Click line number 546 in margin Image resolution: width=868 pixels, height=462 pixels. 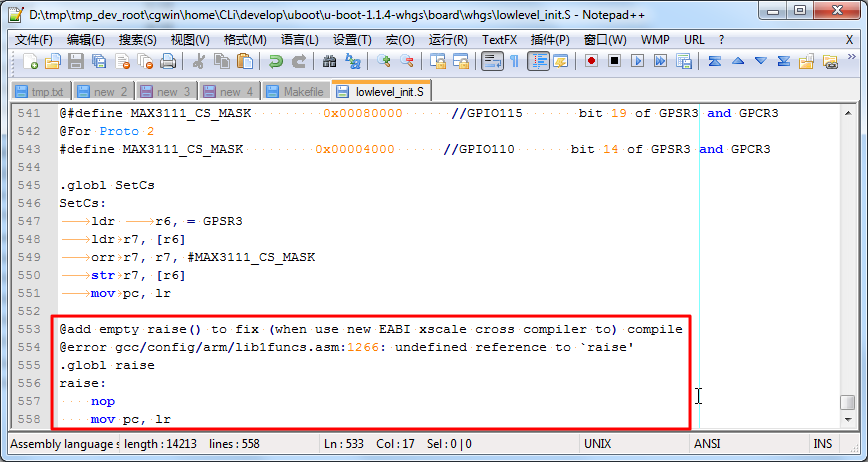point(29,203)
